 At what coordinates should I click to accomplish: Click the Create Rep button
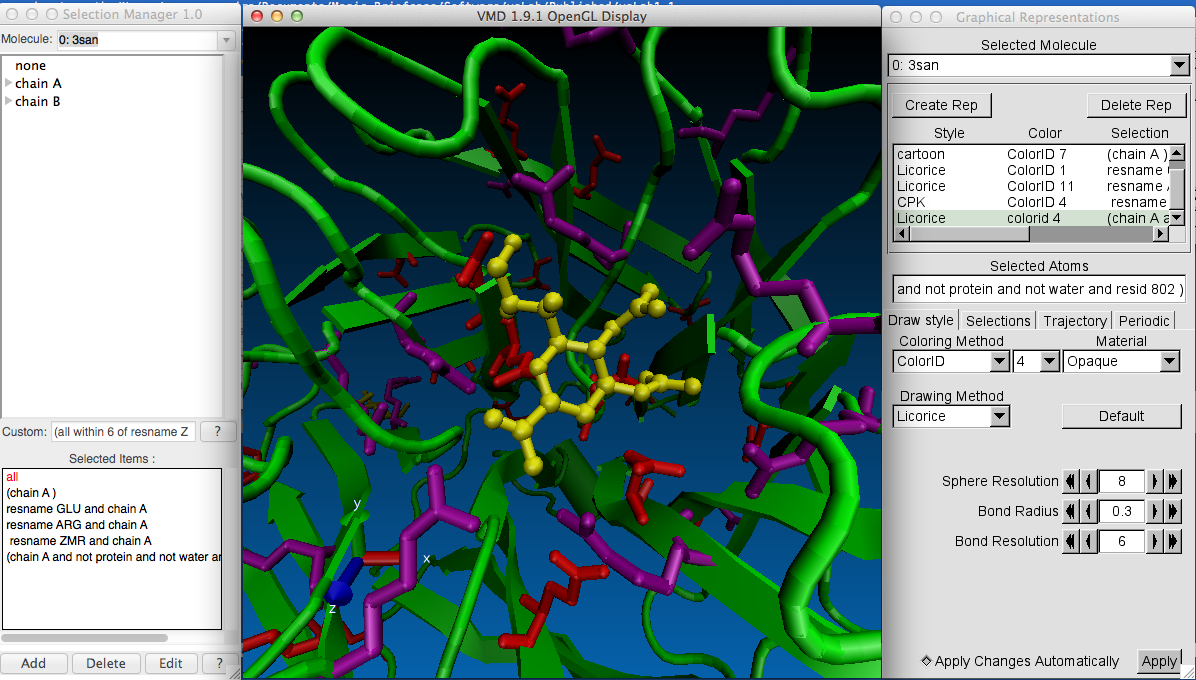pos(941,105)
